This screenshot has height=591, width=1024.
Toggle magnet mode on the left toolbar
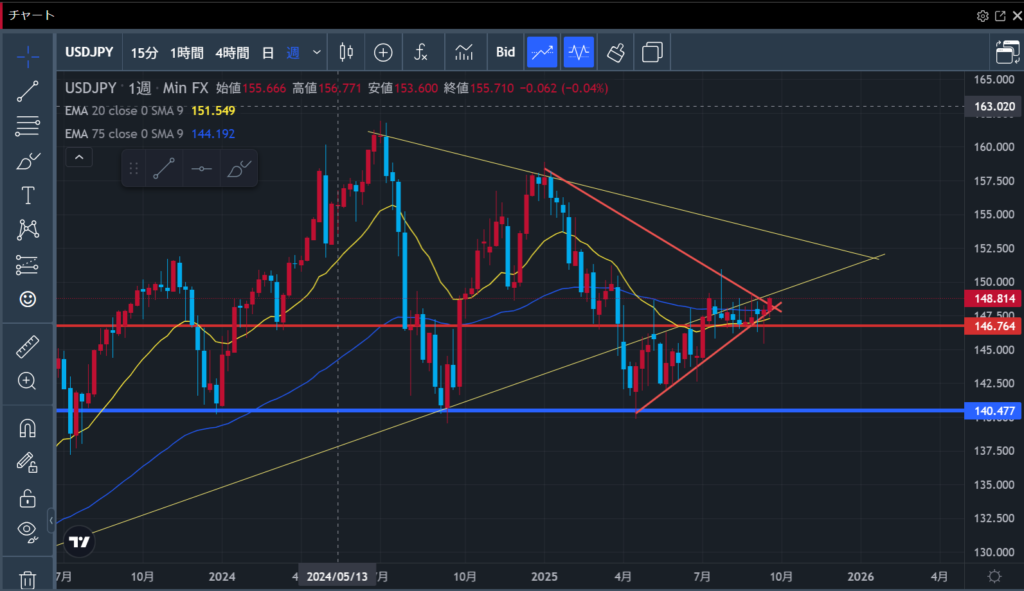point(27,428)
